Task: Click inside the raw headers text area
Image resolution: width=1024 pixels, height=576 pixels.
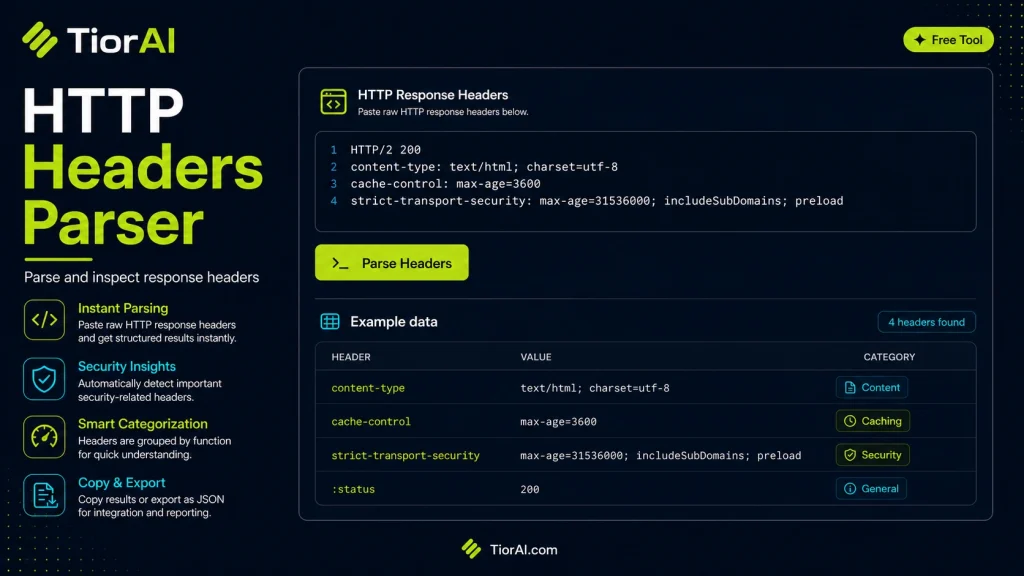Action: click(645, 182)
